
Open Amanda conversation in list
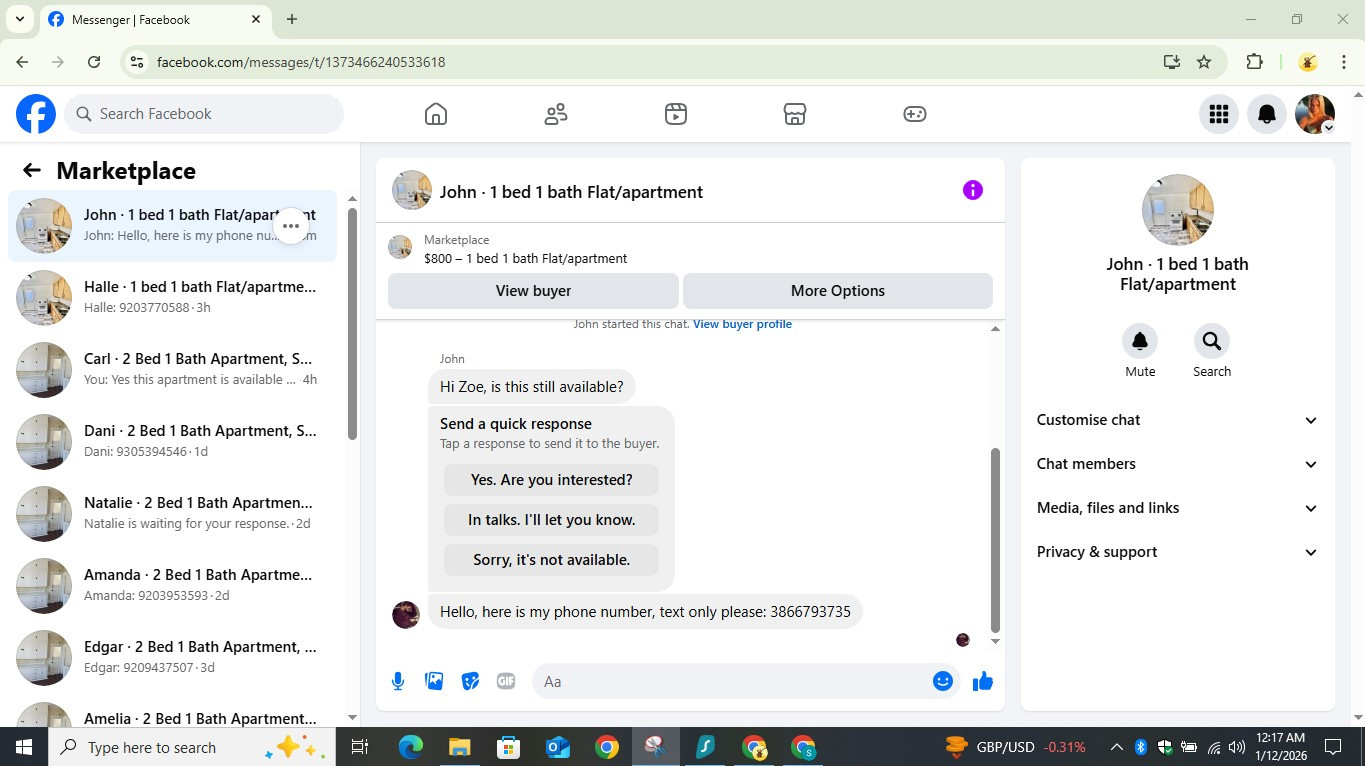click(172, 586)
